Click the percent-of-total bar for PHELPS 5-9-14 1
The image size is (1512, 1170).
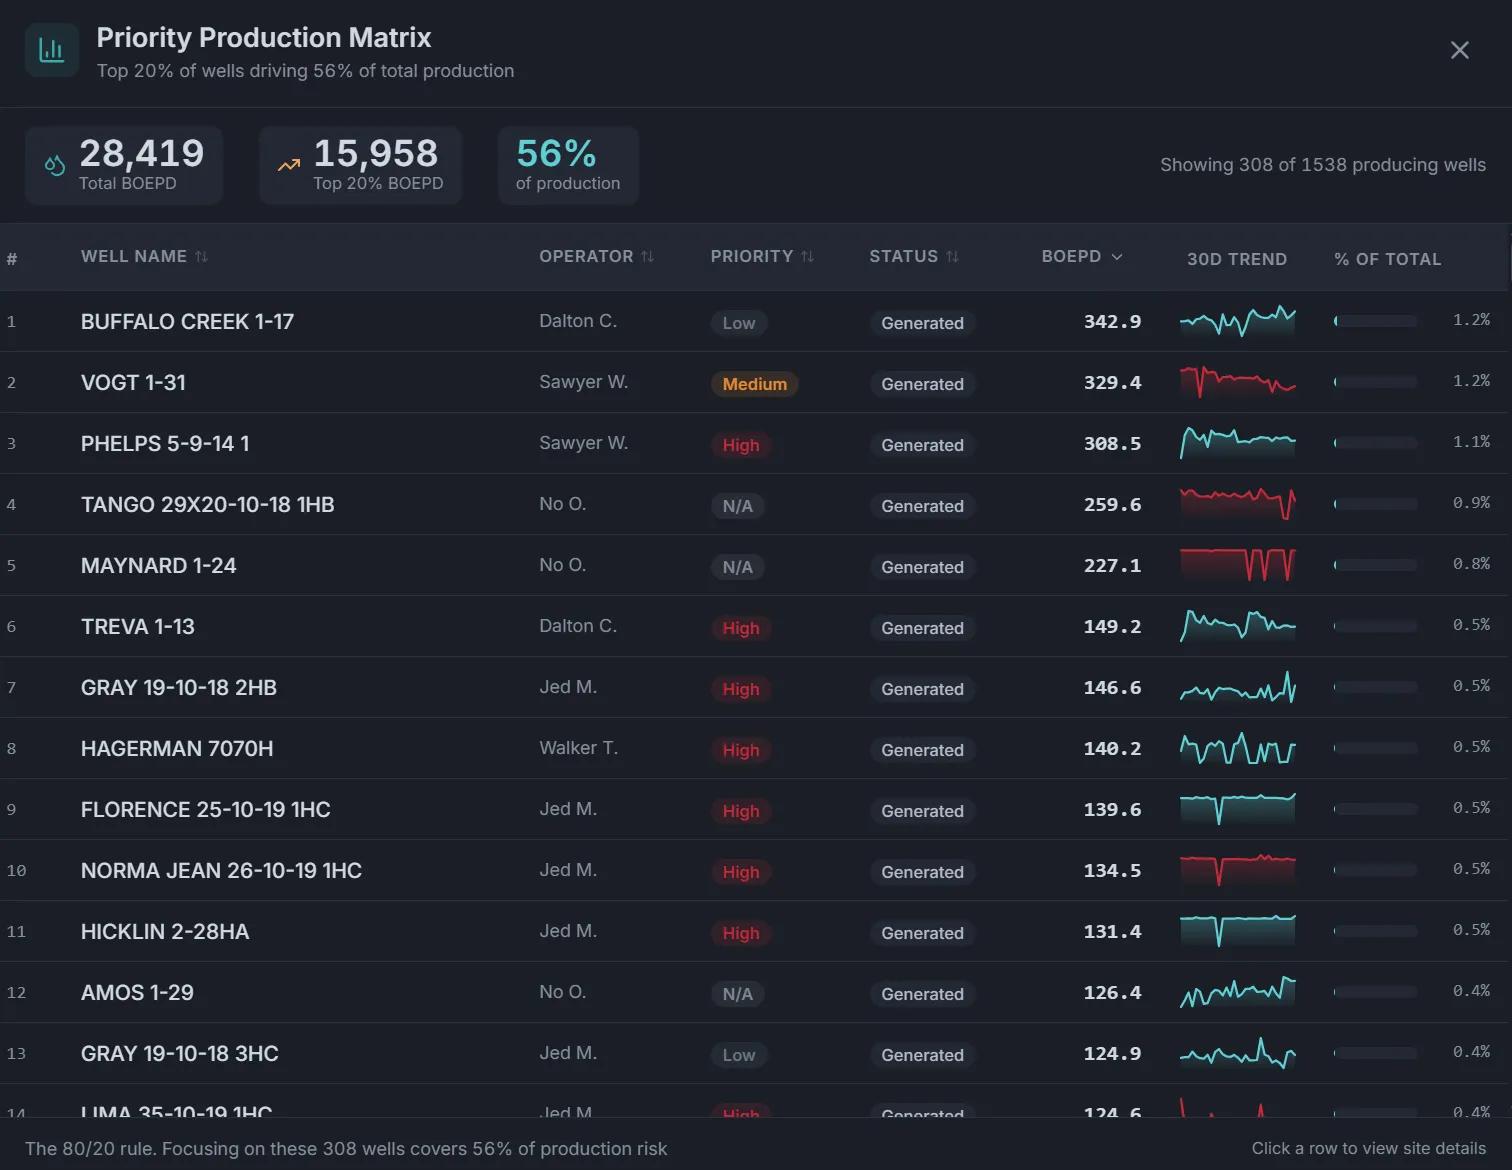[x=1376, y=443]
